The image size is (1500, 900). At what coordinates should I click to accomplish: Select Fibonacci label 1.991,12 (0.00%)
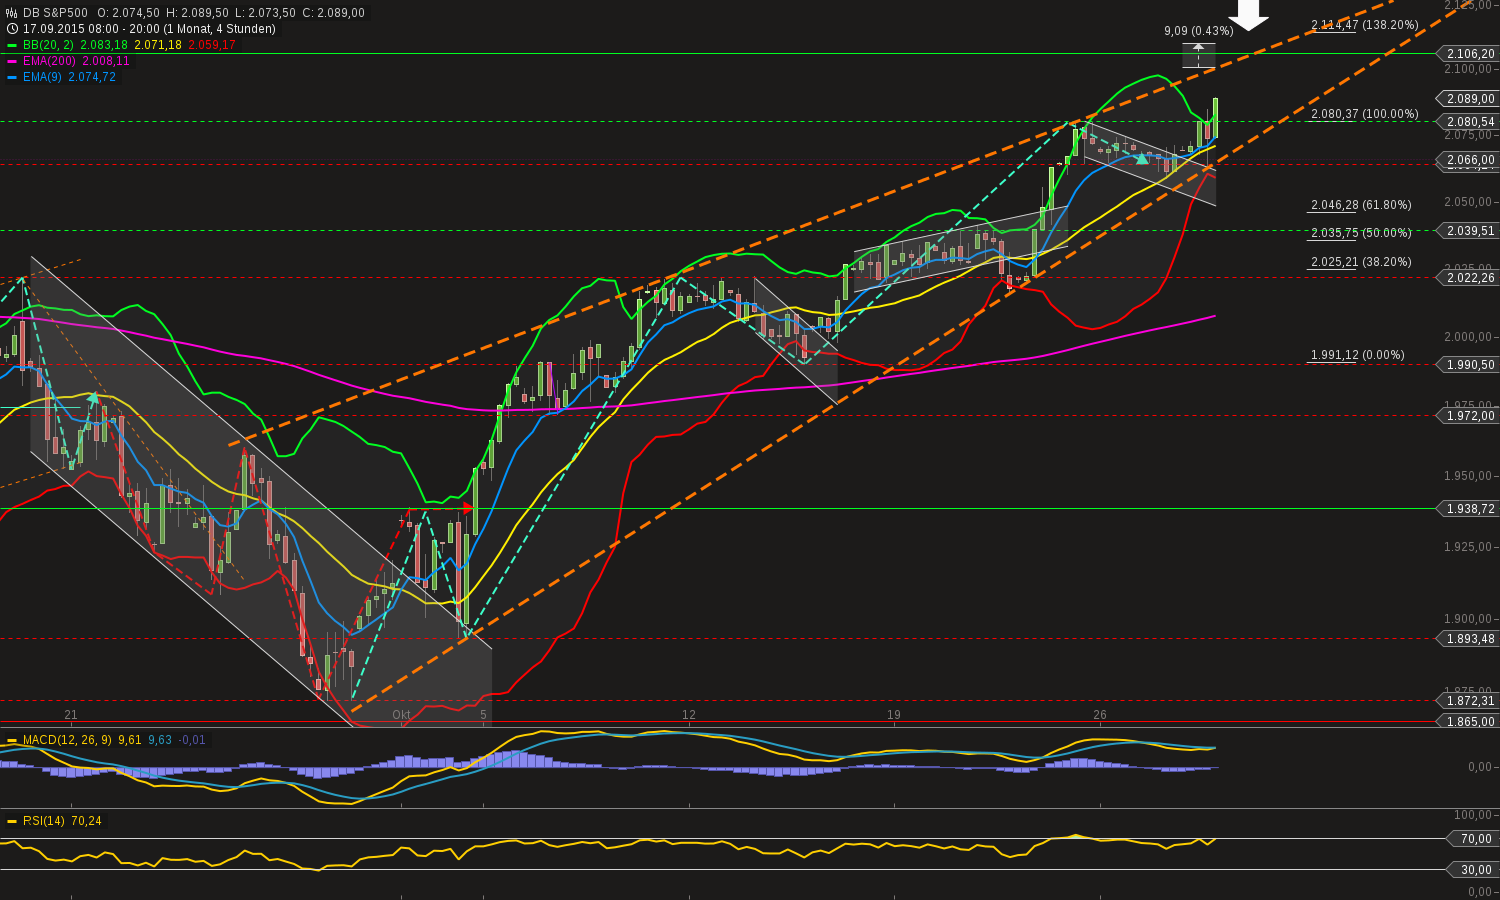coord(1357,355)
